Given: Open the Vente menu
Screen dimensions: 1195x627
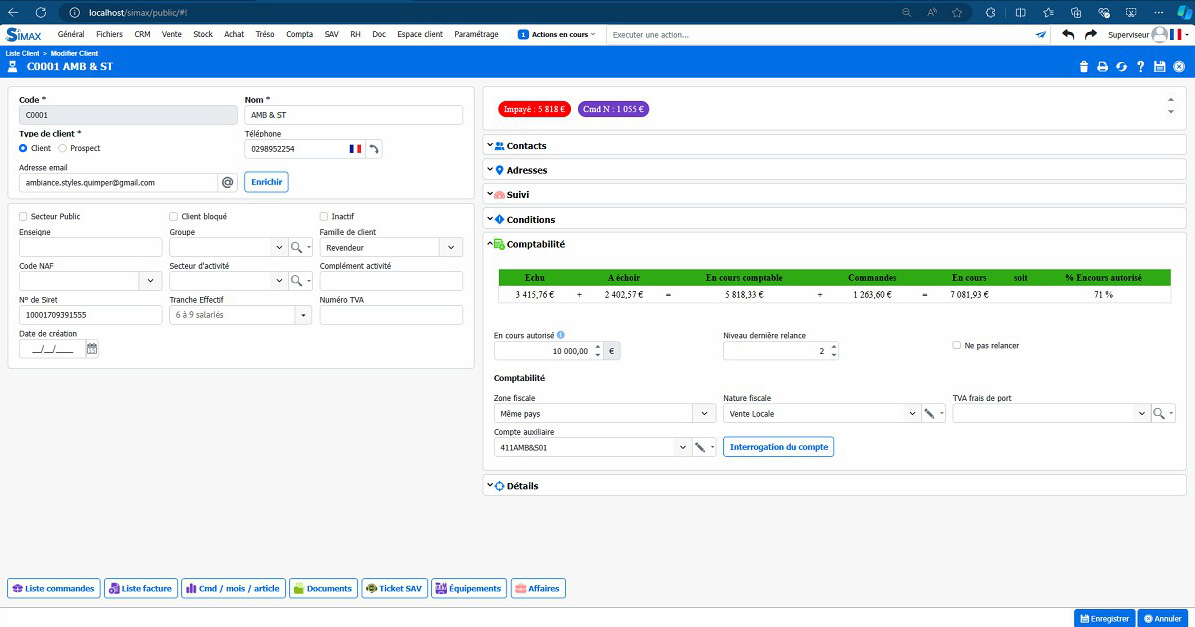Looking at the screenshot, I should tap(171, 34).
